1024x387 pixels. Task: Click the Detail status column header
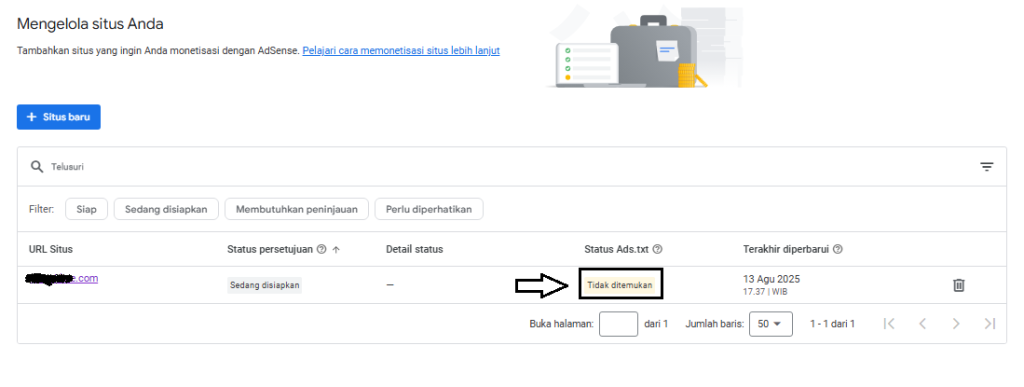coord(415,249)
